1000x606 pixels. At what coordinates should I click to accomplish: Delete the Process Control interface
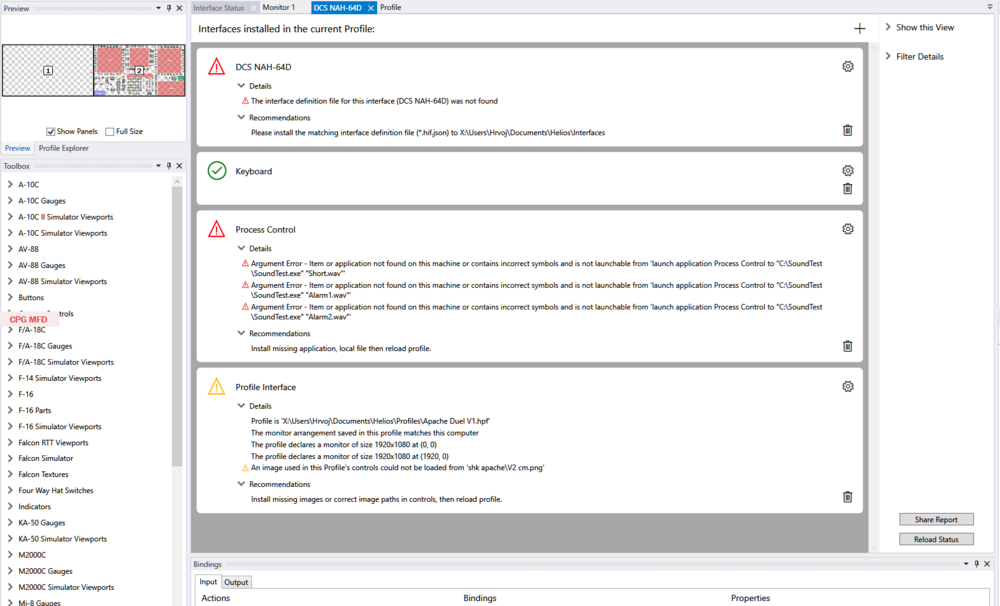pos(848,347)
